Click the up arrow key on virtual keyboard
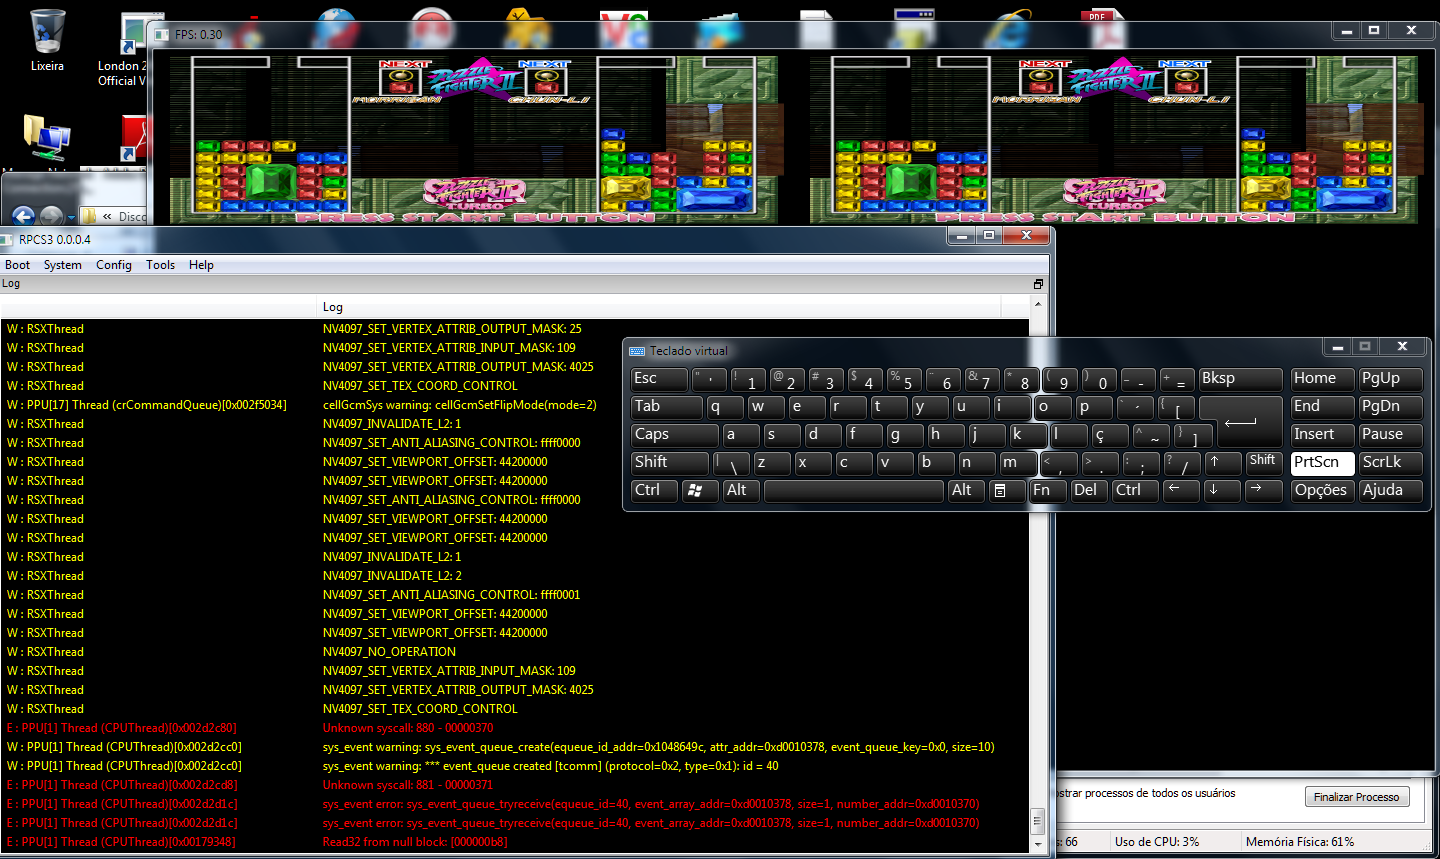The width and height of the screenshot is (1440, 859). click(1222, 463)
